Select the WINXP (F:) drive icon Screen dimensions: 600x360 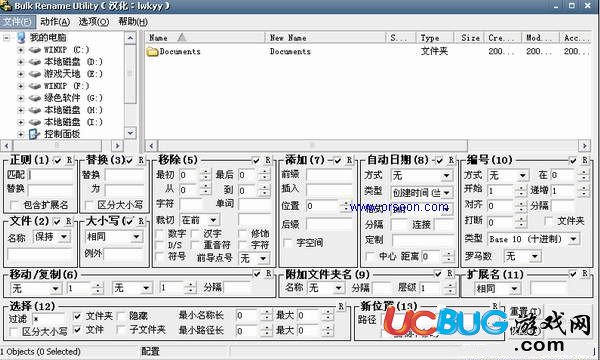35,86
